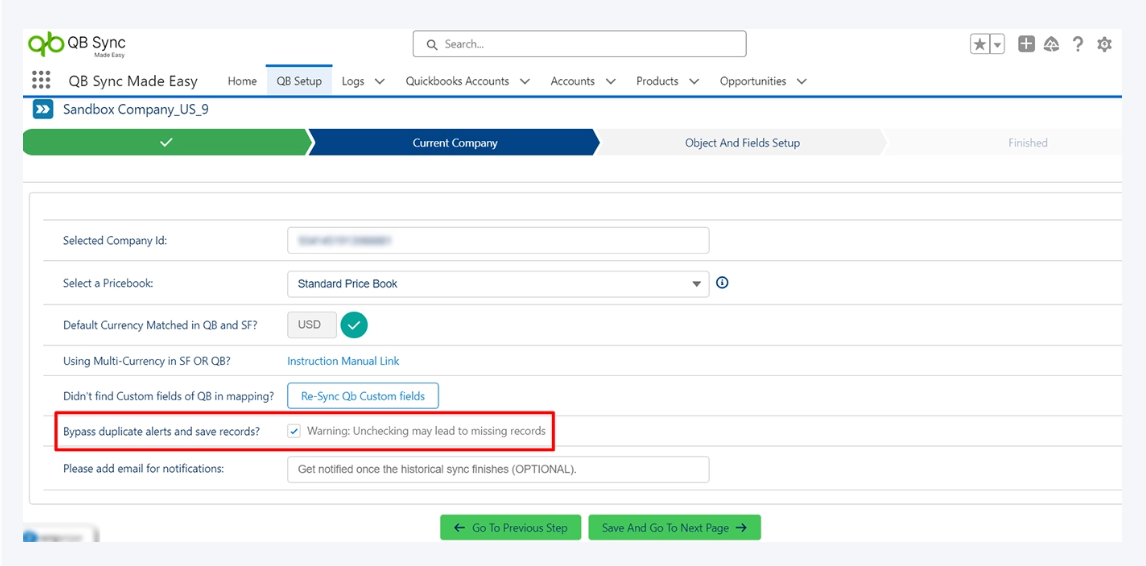Click the completed step checkmark in path
This screenshot has width=1146, height=566.
click(x=166, y=143)
